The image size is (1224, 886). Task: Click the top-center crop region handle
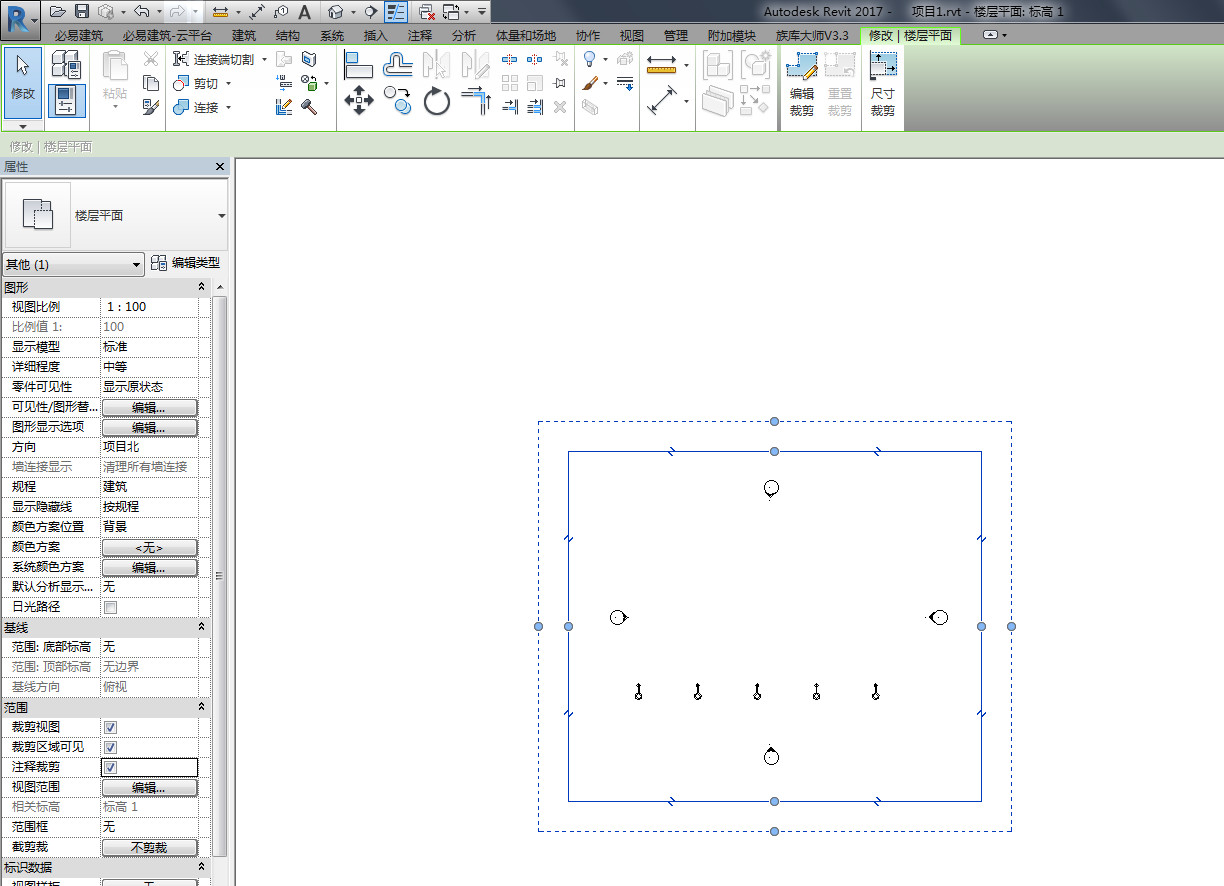point(774,452)
